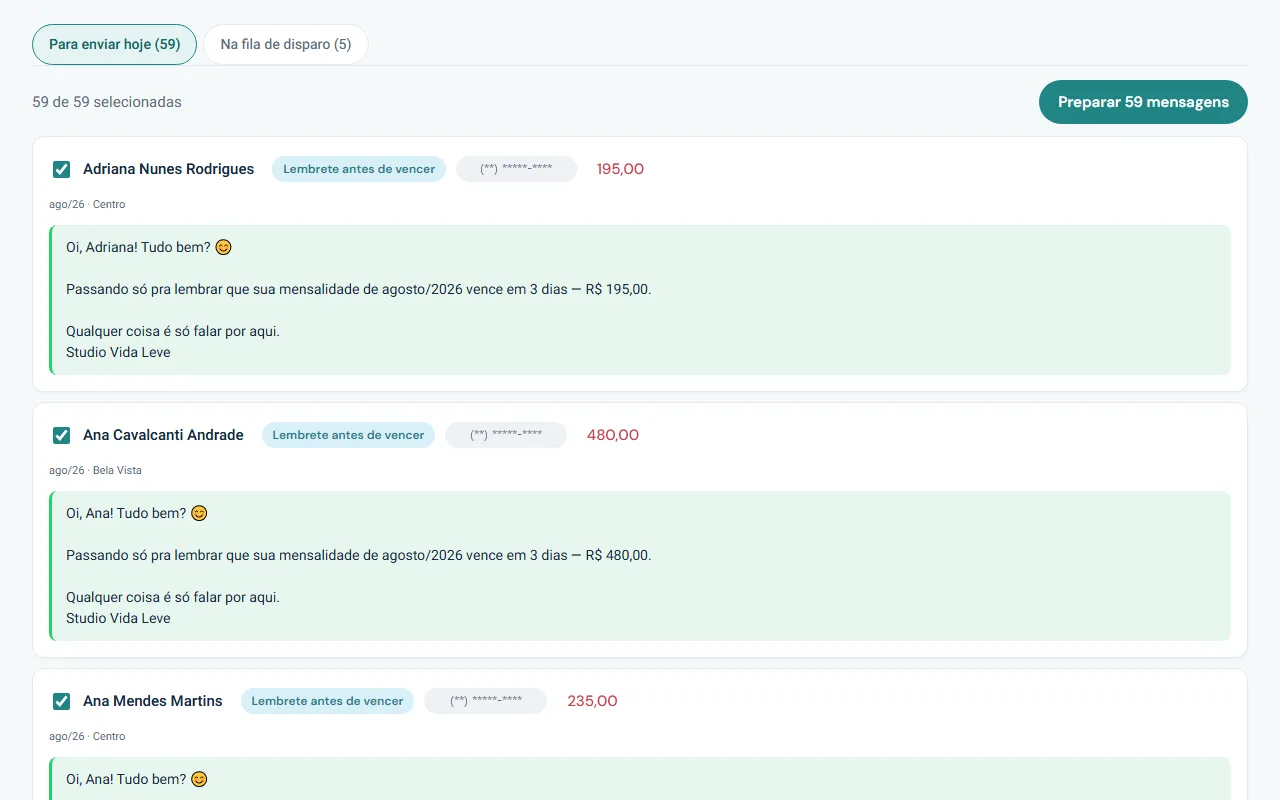Click Lembrete antes de vencer tag for Ana Mendes
The image size is (1280, 800).
point(327,701)
